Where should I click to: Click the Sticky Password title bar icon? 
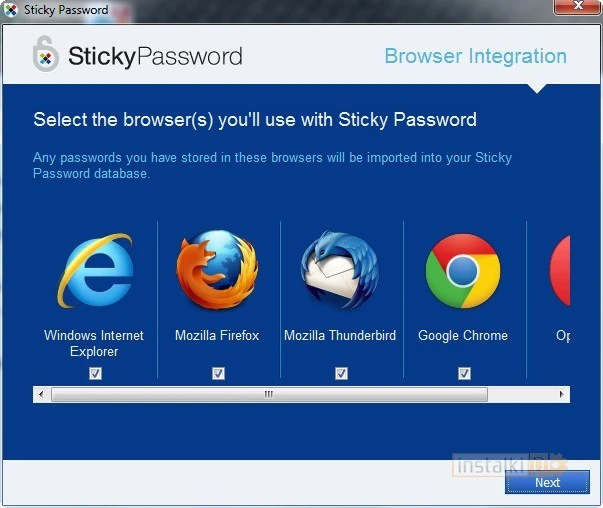11,10
